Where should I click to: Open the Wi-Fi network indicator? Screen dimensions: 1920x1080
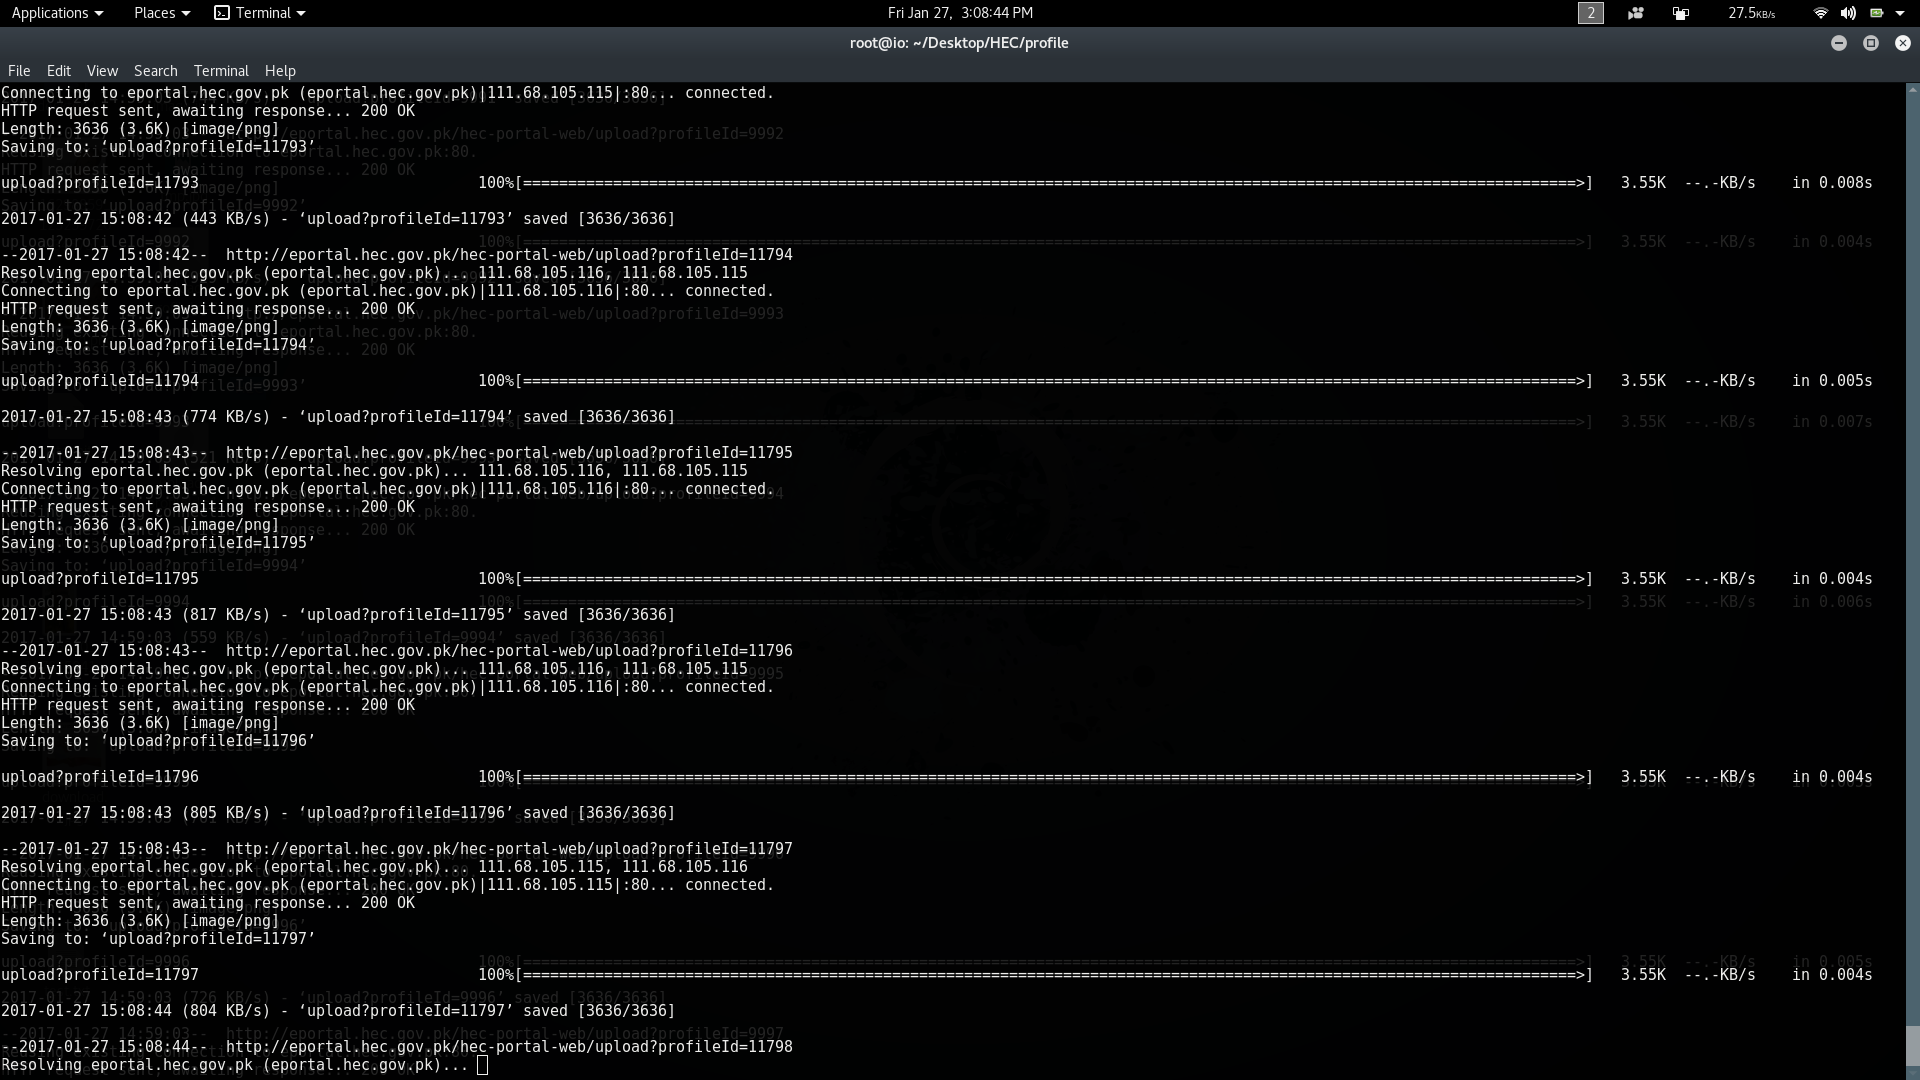[x=1820, y=13]
